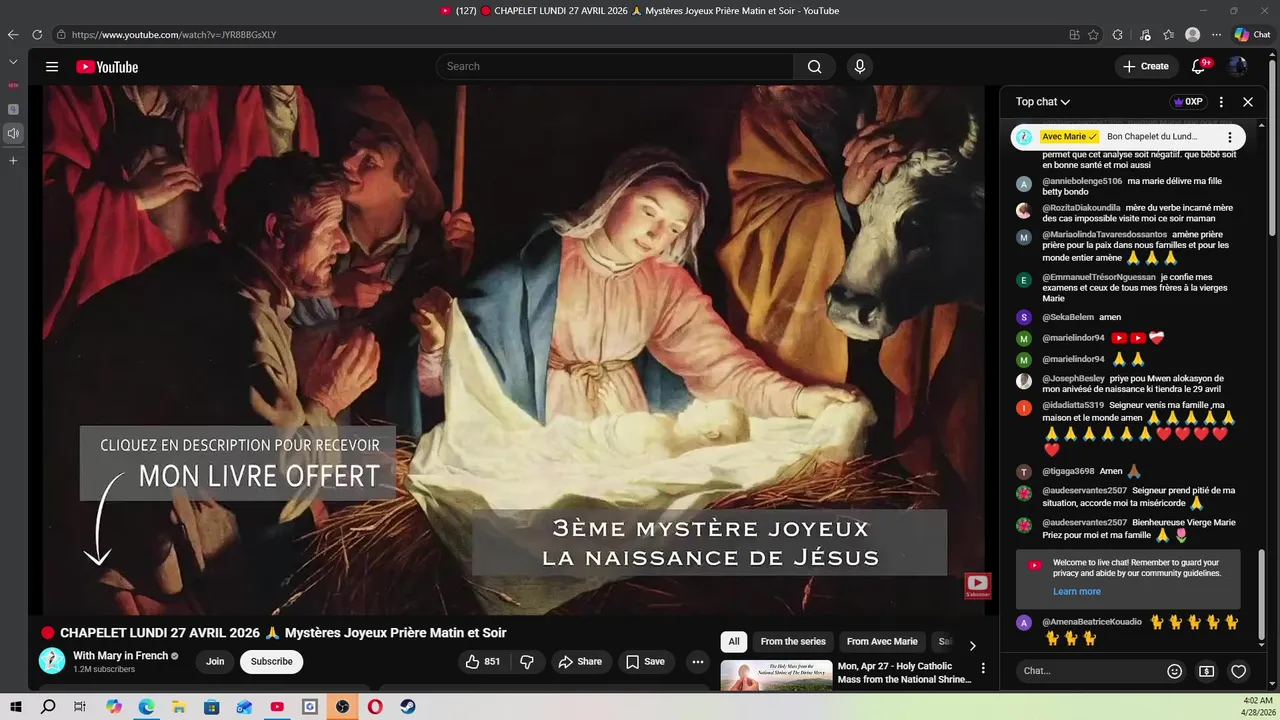The height and width of the screenshot is (720, 1280).
Task: Open options for the Holy Catholic Mass video
Action: 983,668
